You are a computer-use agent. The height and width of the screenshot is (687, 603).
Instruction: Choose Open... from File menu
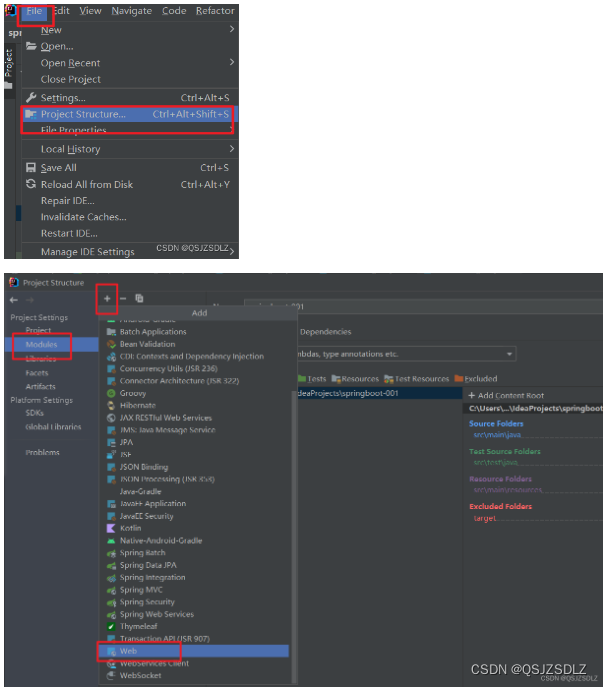pyautogui.click(x=57, y=46)
